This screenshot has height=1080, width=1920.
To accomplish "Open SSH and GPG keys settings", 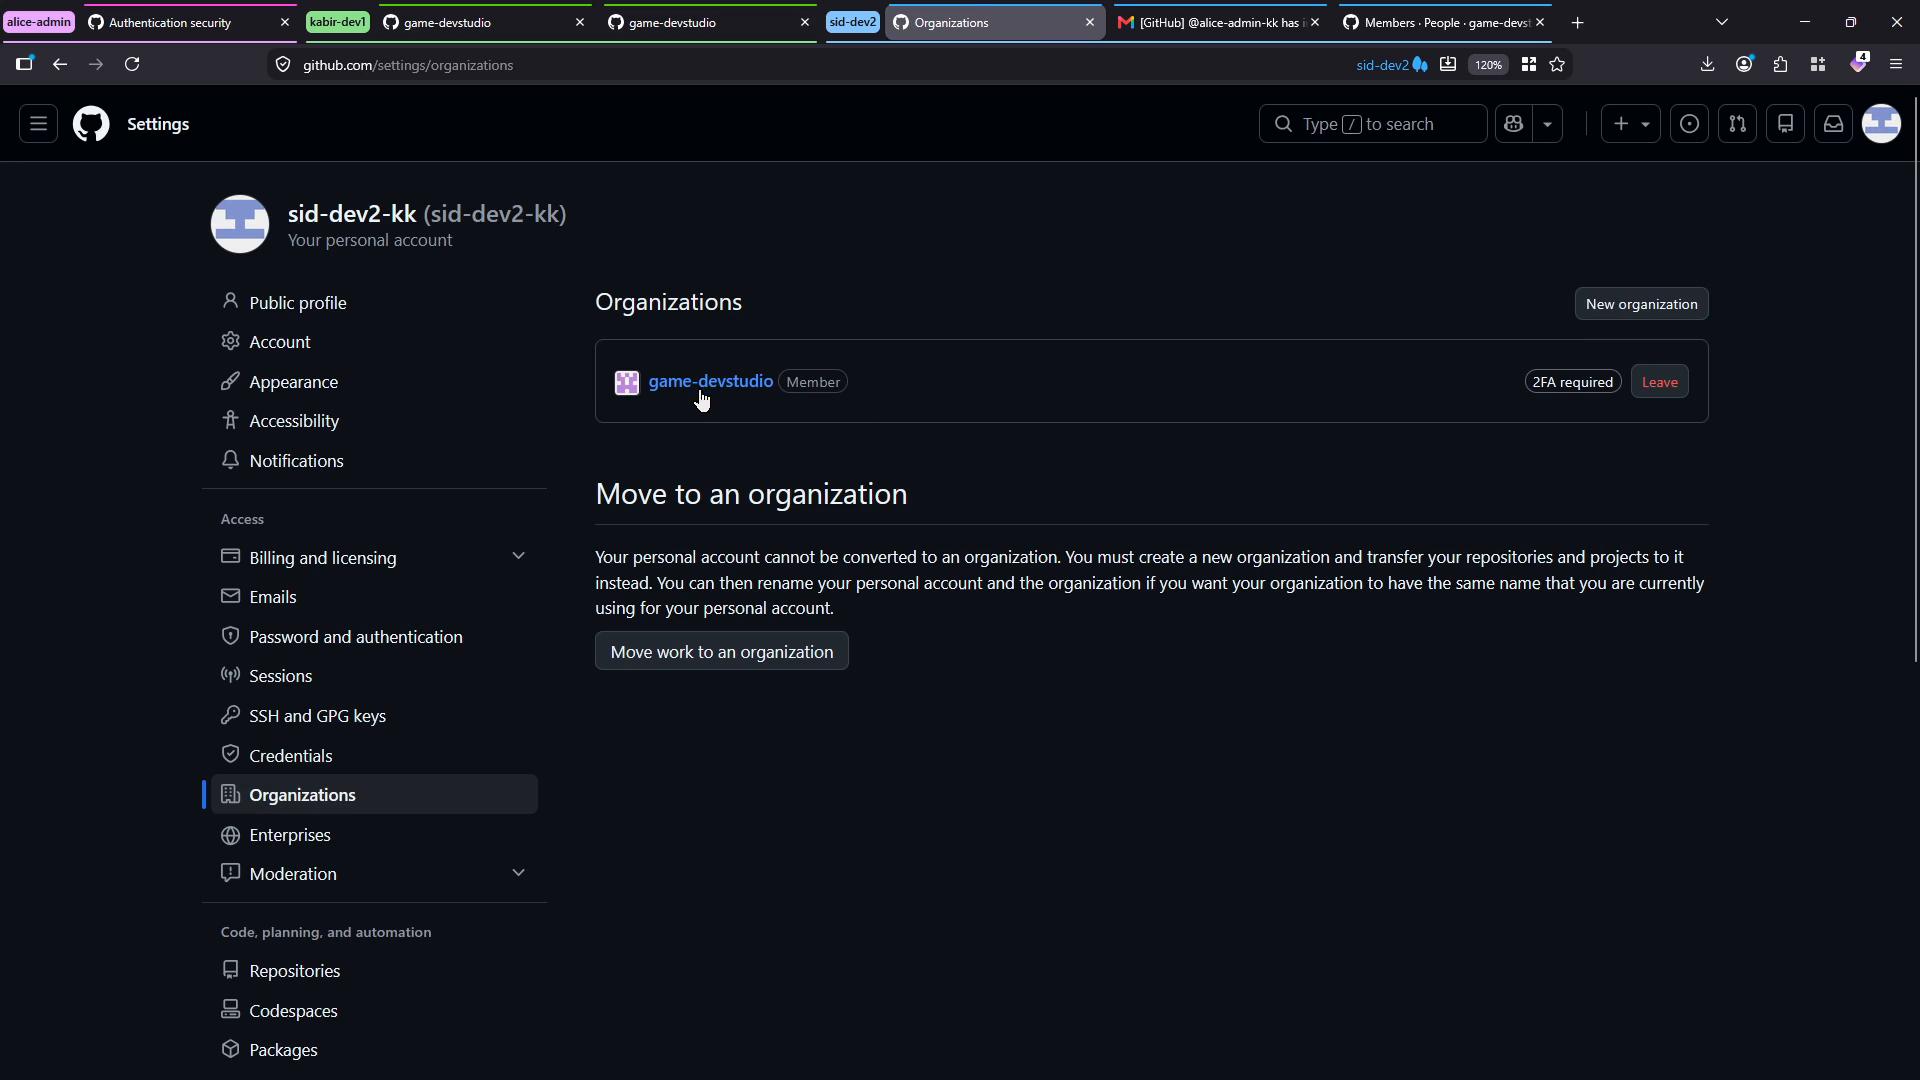I will point(374,716).
